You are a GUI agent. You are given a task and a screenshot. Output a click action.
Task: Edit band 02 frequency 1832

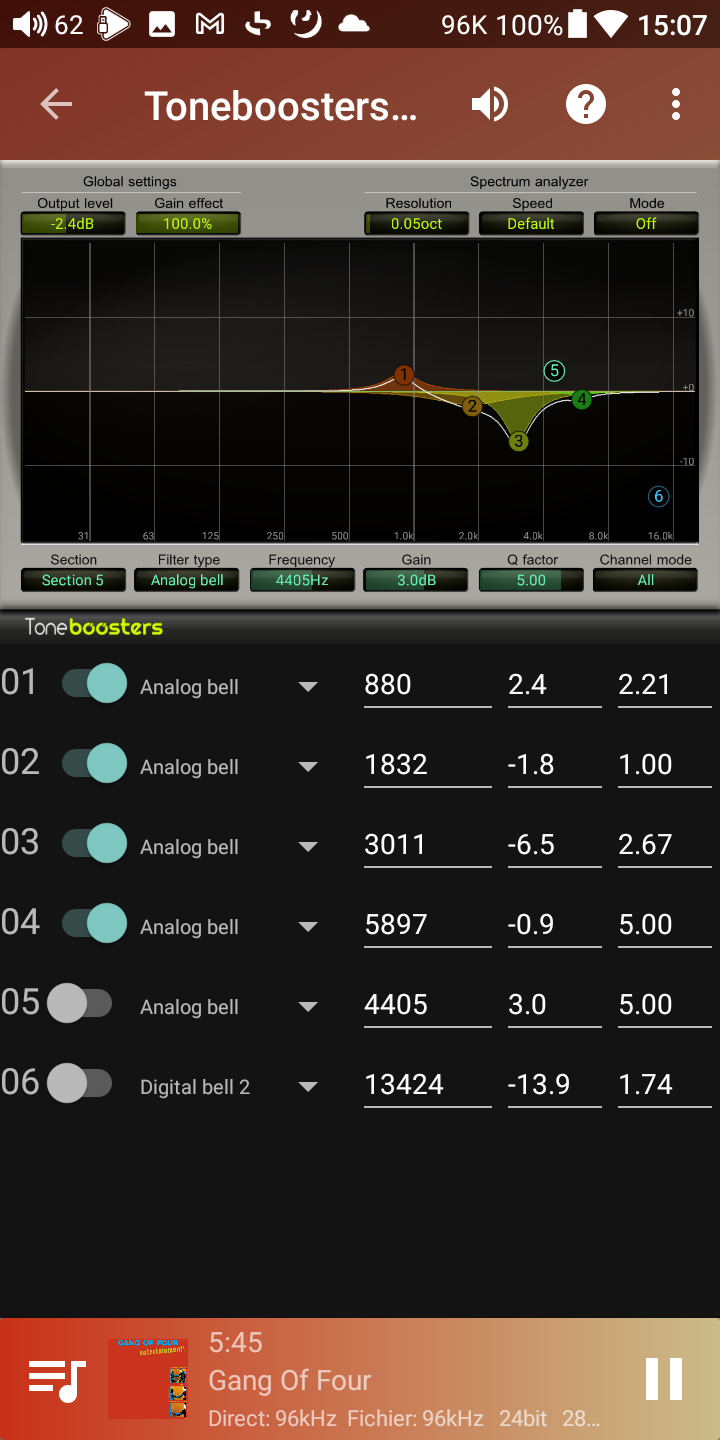coord(428,765)
